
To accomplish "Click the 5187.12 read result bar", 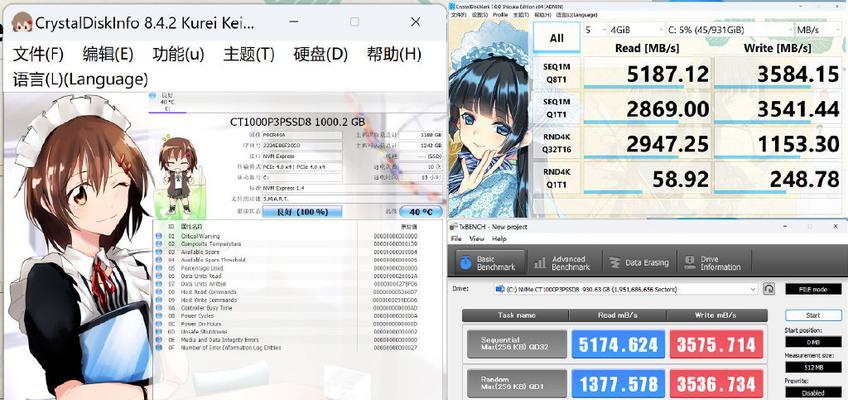I will [647, 74].
